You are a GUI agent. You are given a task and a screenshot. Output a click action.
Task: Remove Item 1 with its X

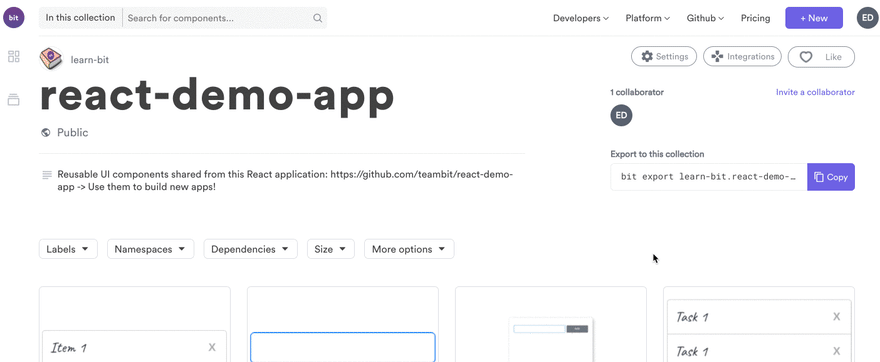(x=212, y=347)
